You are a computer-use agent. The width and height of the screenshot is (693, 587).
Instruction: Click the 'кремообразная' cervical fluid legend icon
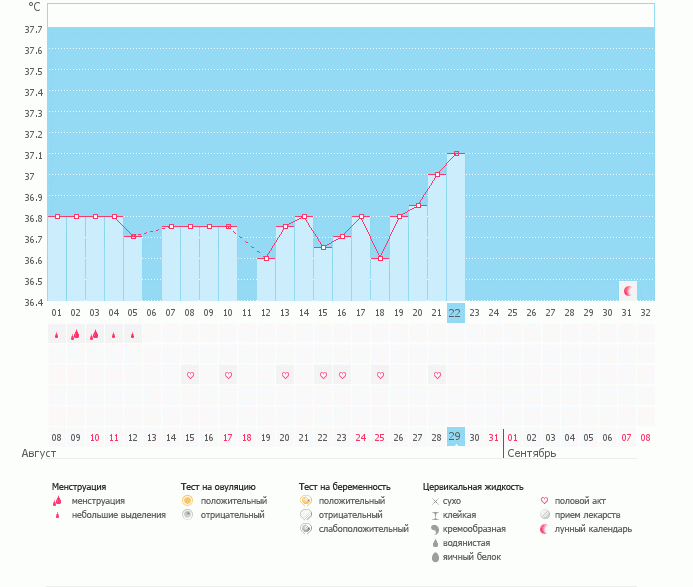point(435,528)
